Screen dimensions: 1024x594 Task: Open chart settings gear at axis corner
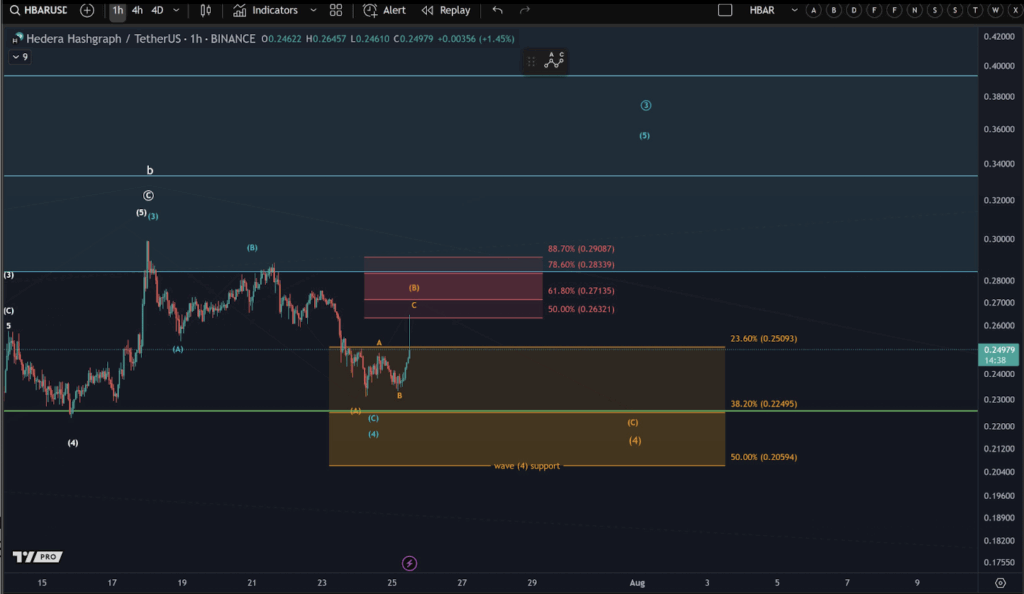1000,583
